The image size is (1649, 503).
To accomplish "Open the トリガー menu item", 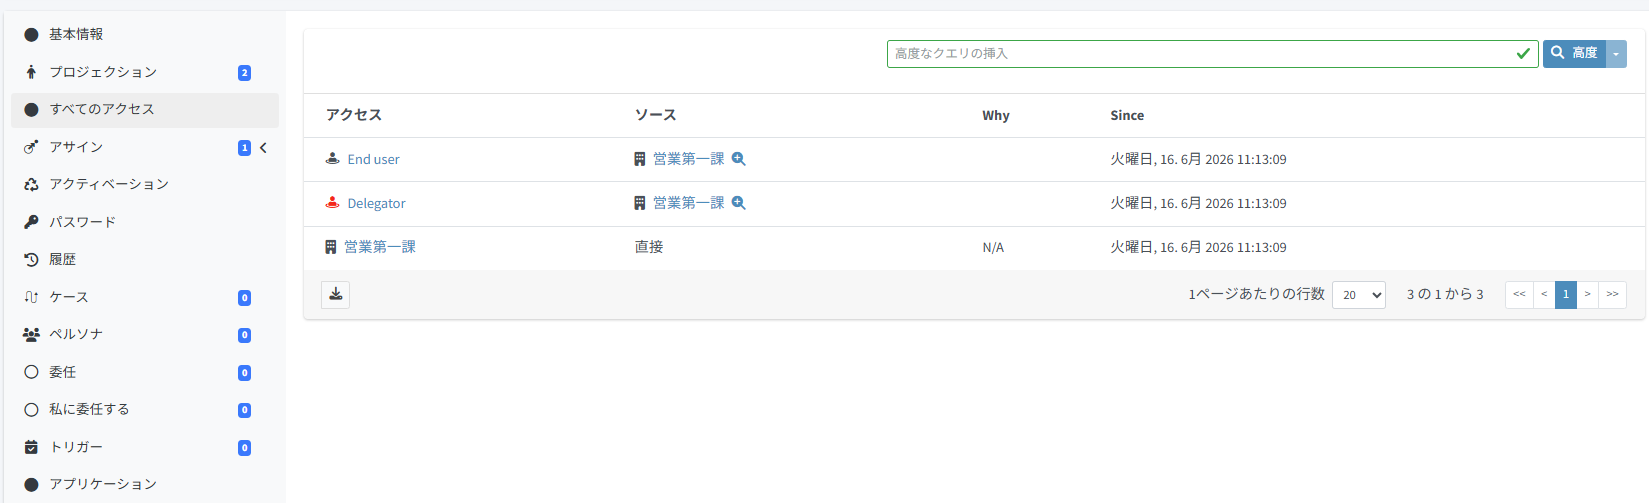I will (145, 447).
